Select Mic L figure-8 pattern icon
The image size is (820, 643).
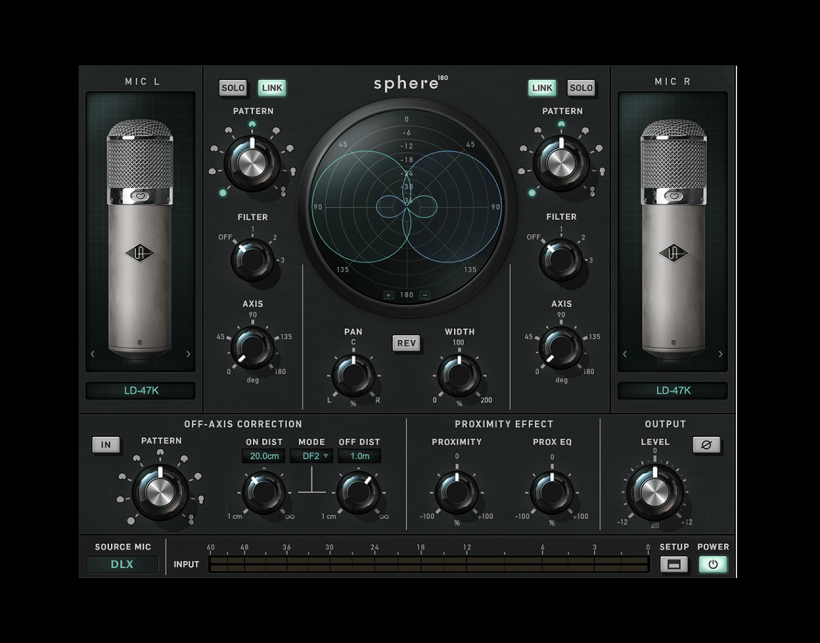283,192
